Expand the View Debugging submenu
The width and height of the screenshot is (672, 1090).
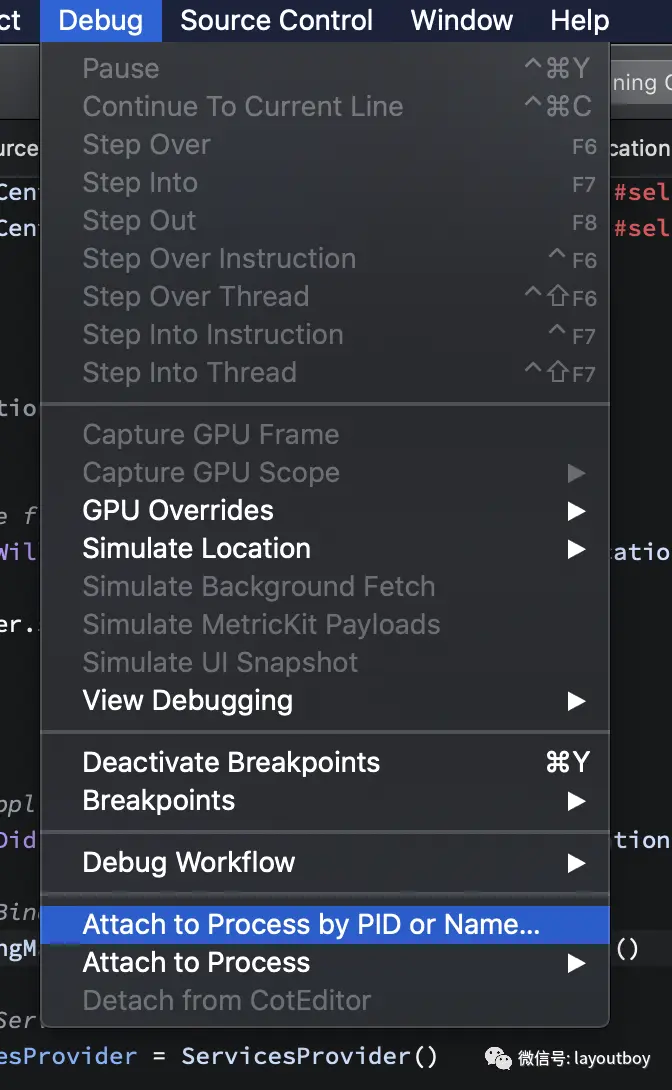pyautogui.click(x=187, y=701)
